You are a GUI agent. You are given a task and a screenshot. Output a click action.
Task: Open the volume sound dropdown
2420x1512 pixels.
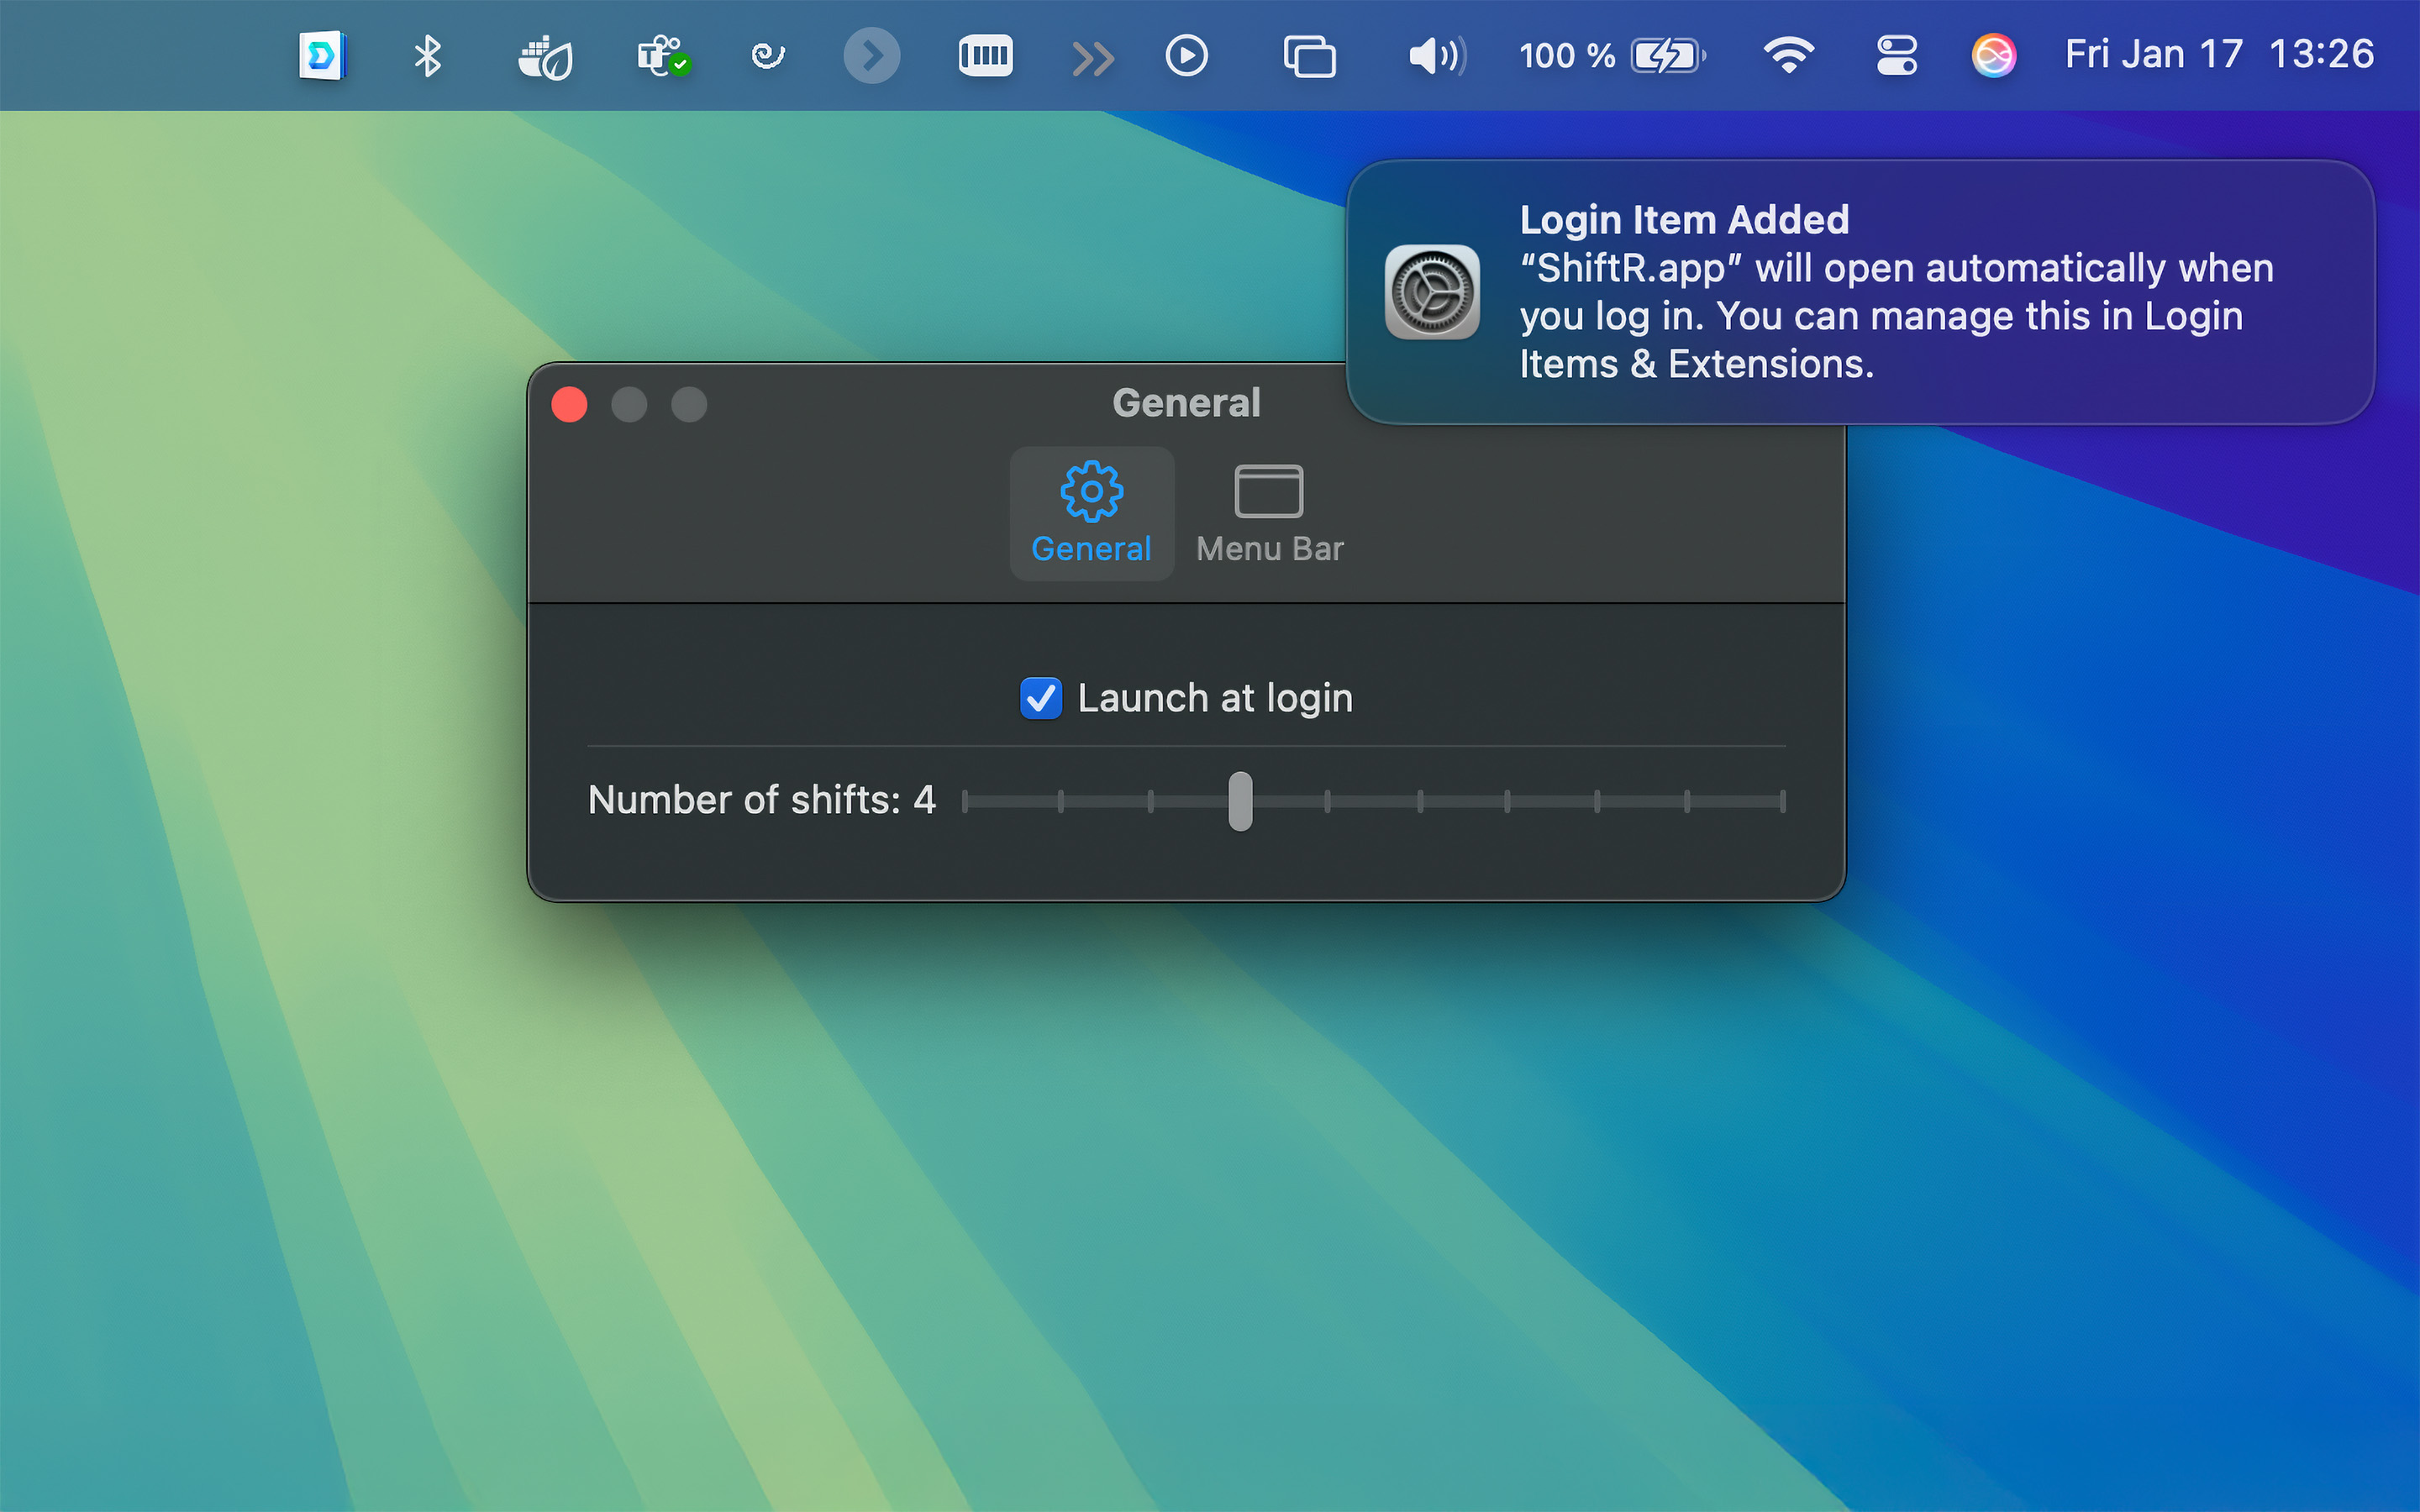click(1436, 56)
